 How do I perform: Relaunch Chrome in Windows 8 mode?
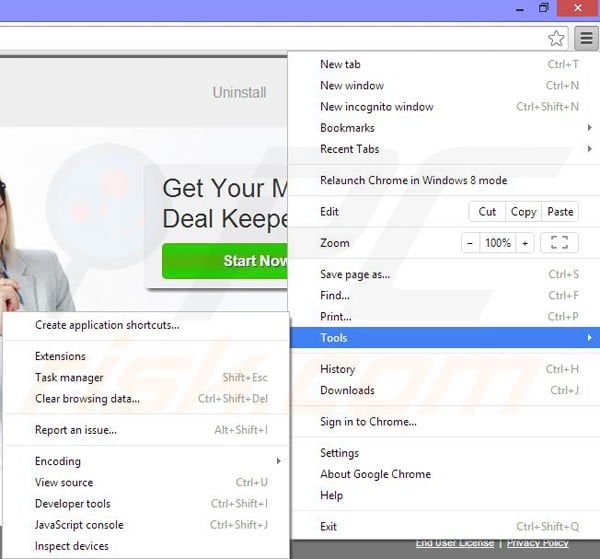pos(444,180)
